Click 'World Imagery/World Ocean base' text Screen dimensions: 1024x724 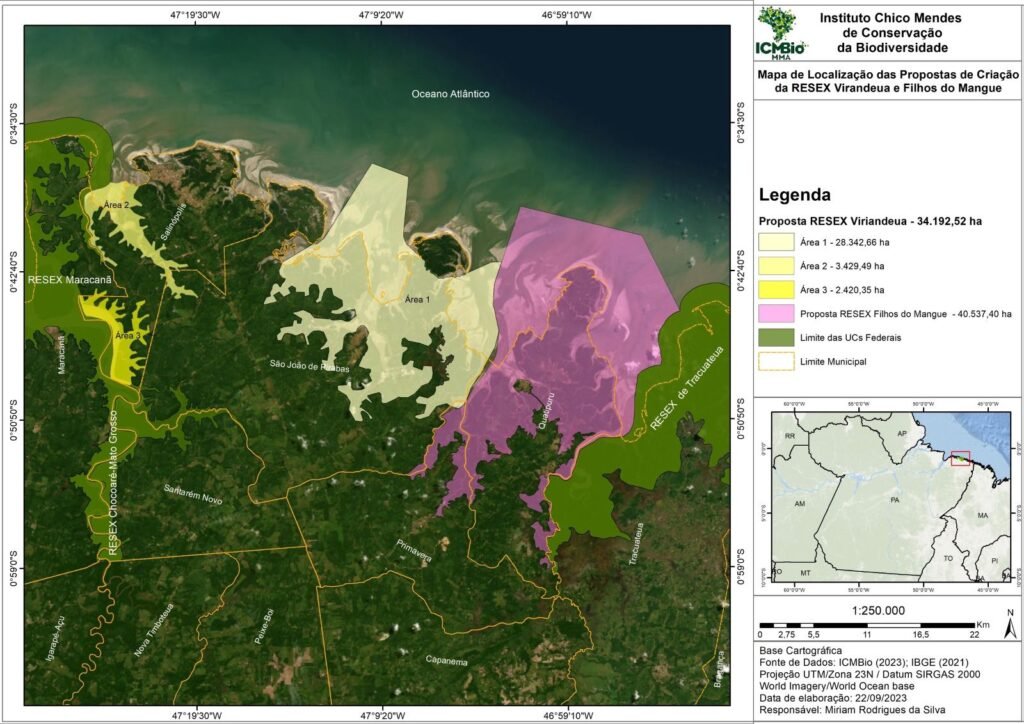837,686
